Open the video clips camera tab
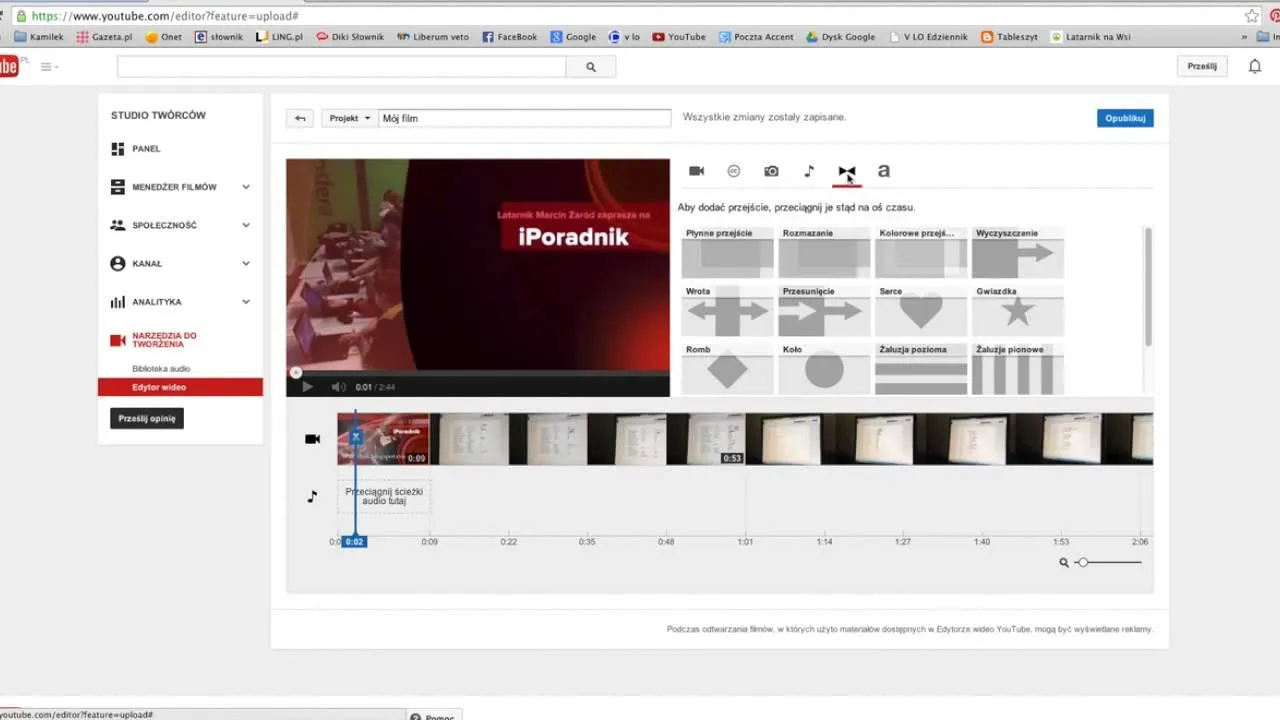1280x720 pixels. click(x=697, y=171)
